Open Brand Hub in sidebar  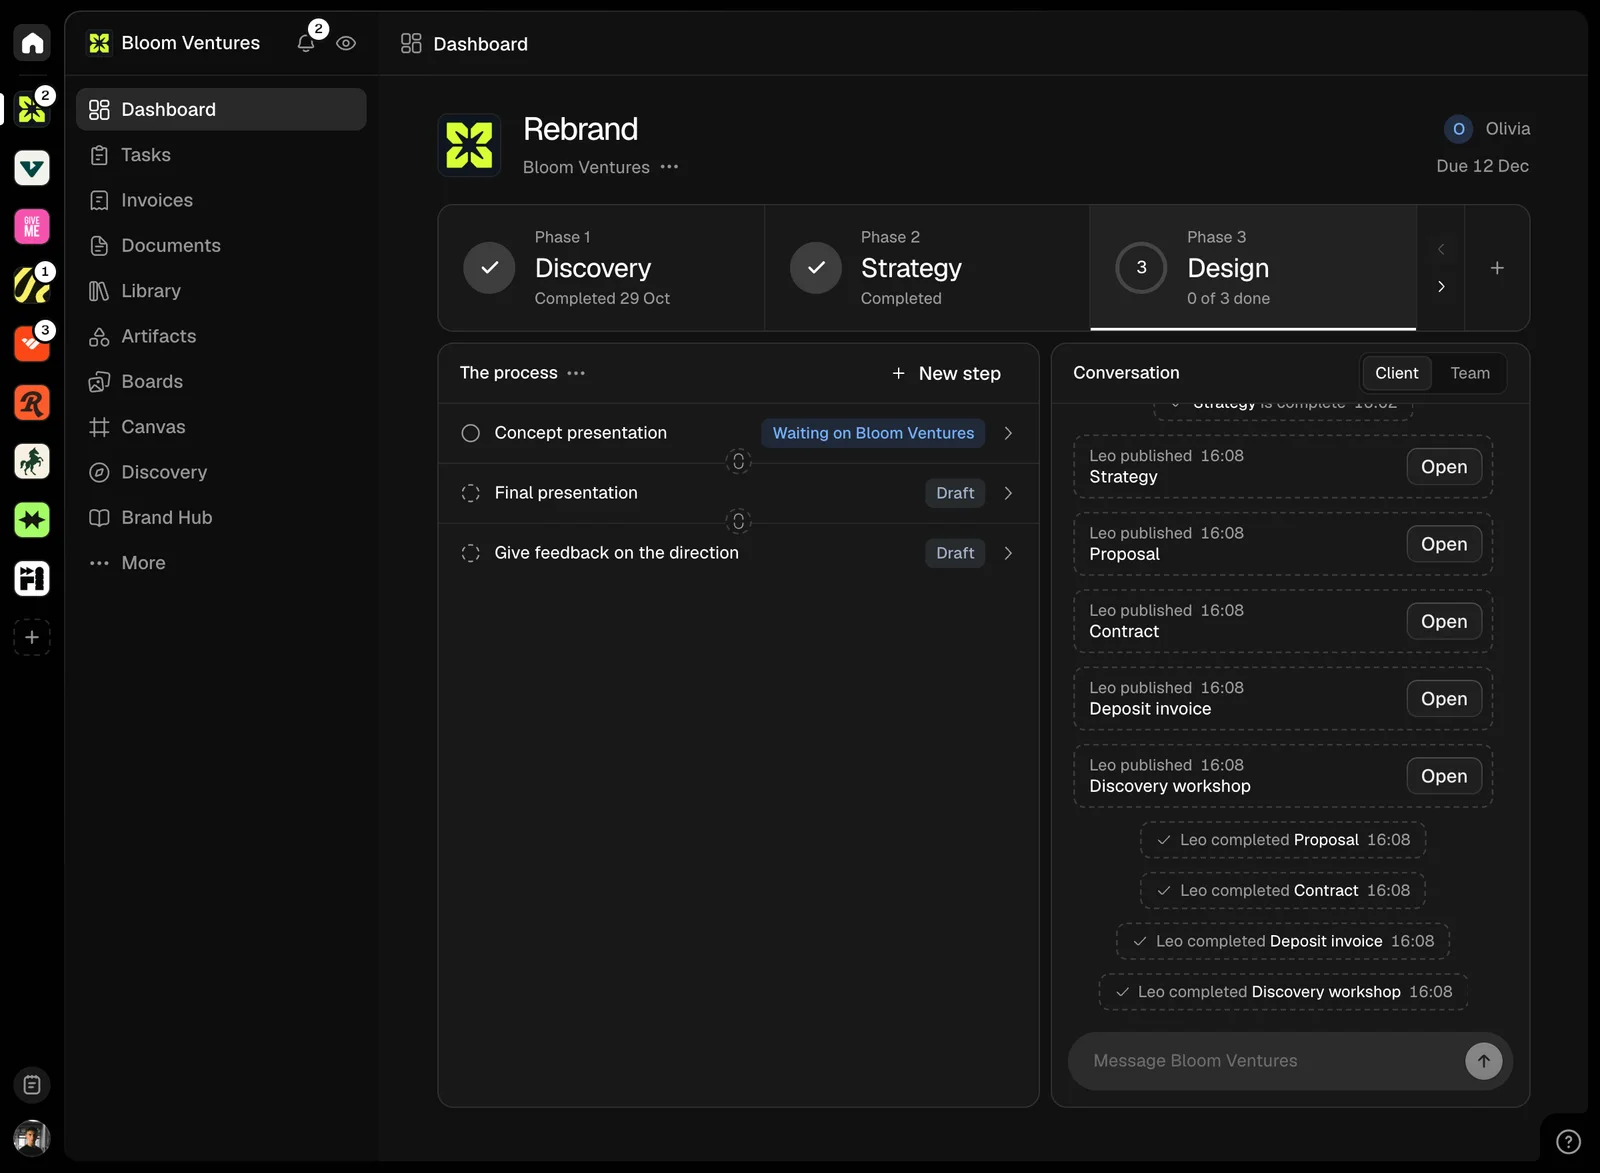click(222, 517)
